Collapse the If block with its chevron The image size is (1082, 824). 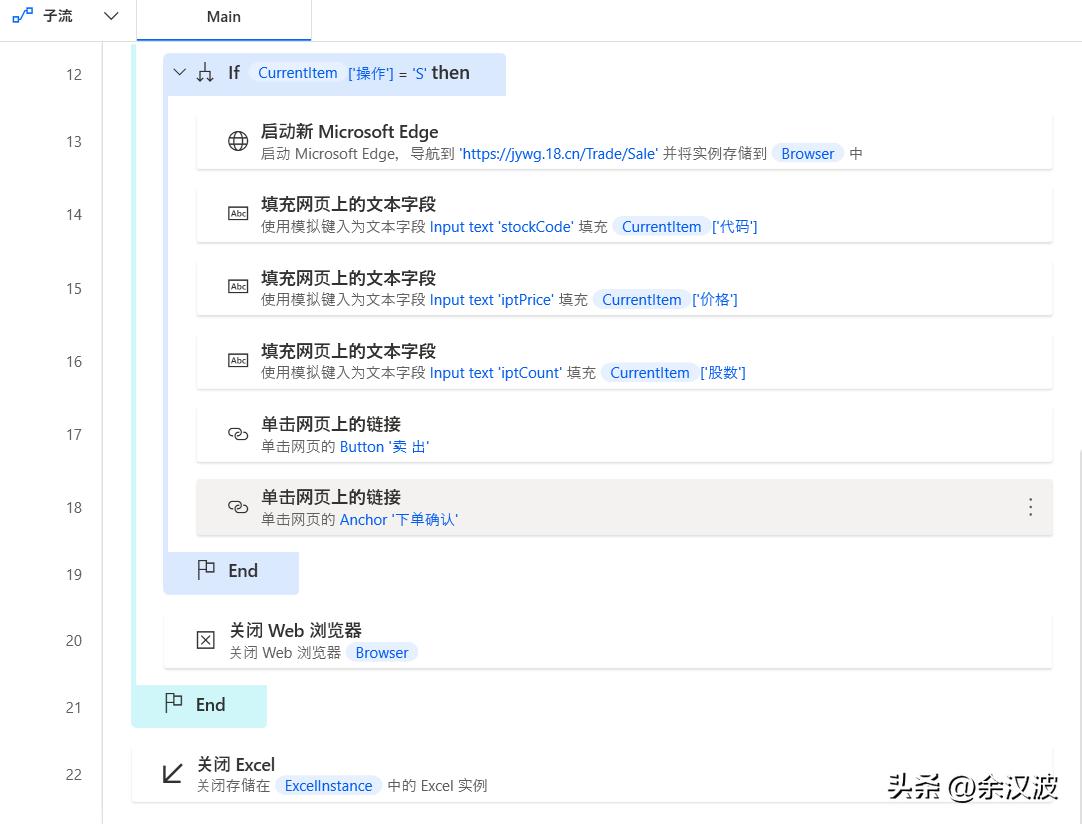click(179, 71)
